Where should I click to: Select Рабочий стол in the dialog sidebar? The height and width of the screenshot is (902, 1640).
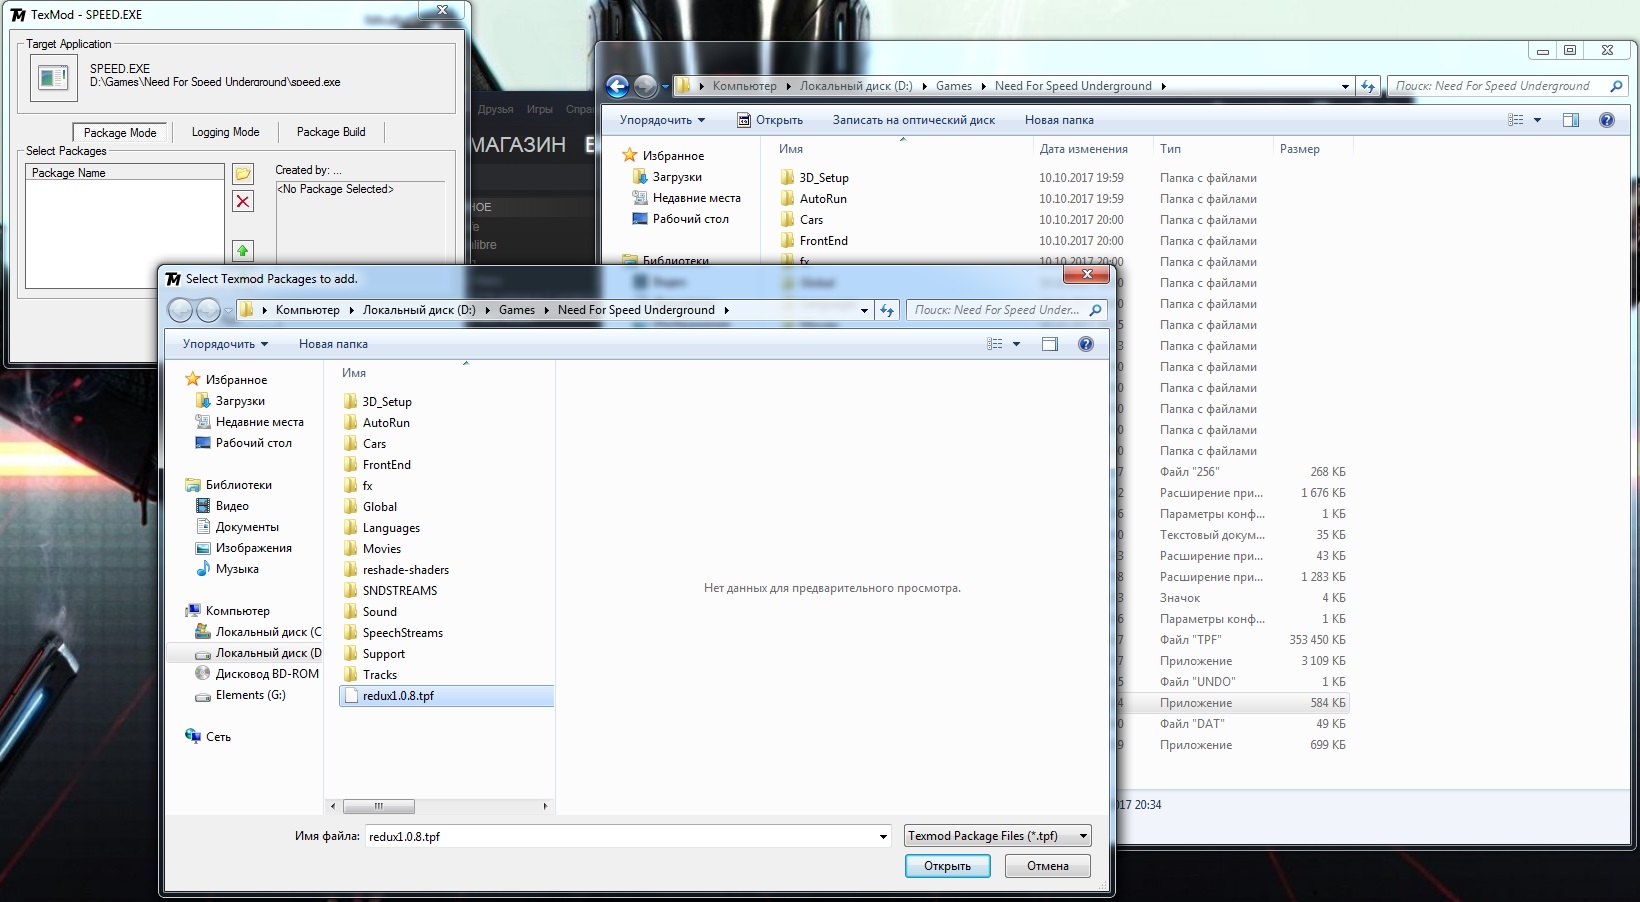[253, 443]
